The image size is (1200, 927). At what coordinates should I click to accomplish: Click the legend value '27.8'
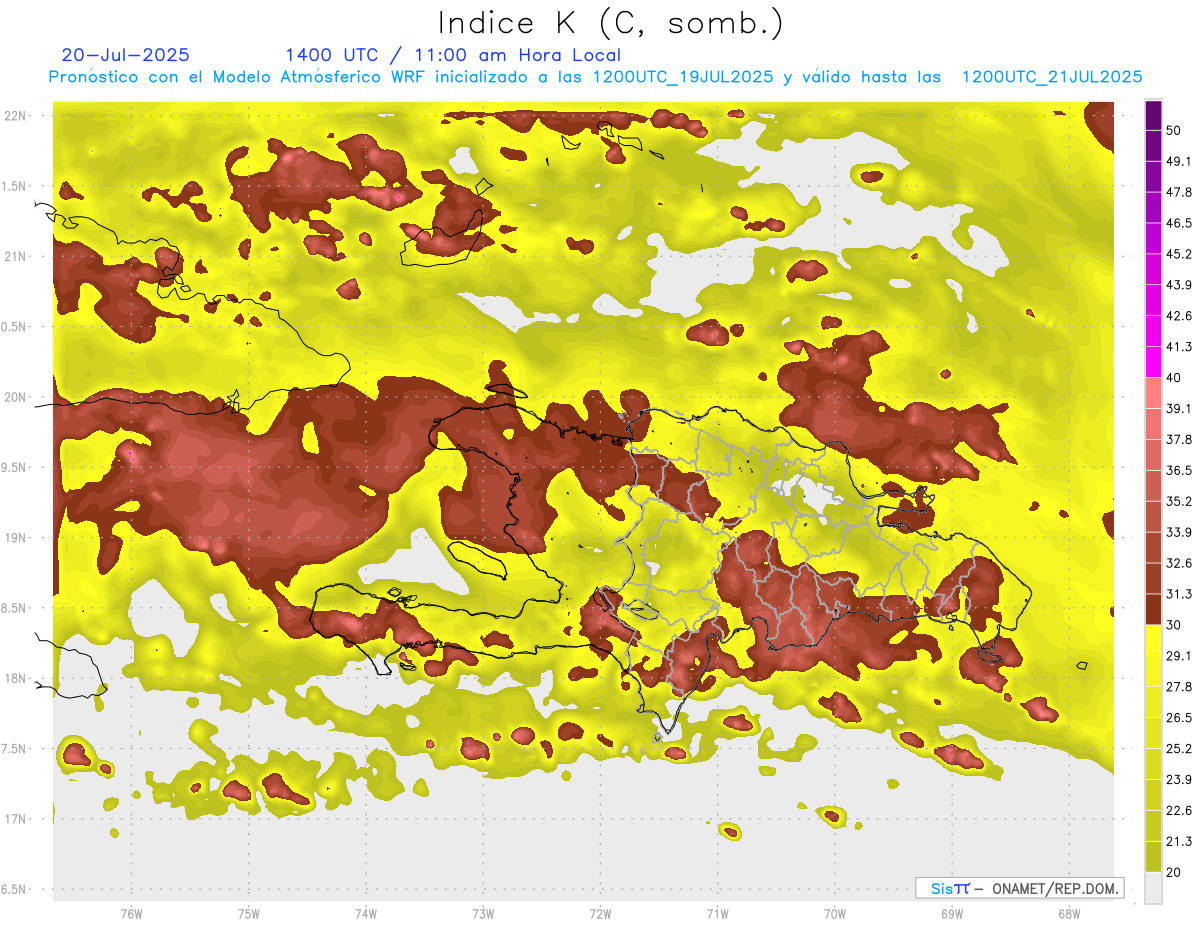tap(1178, 687)
